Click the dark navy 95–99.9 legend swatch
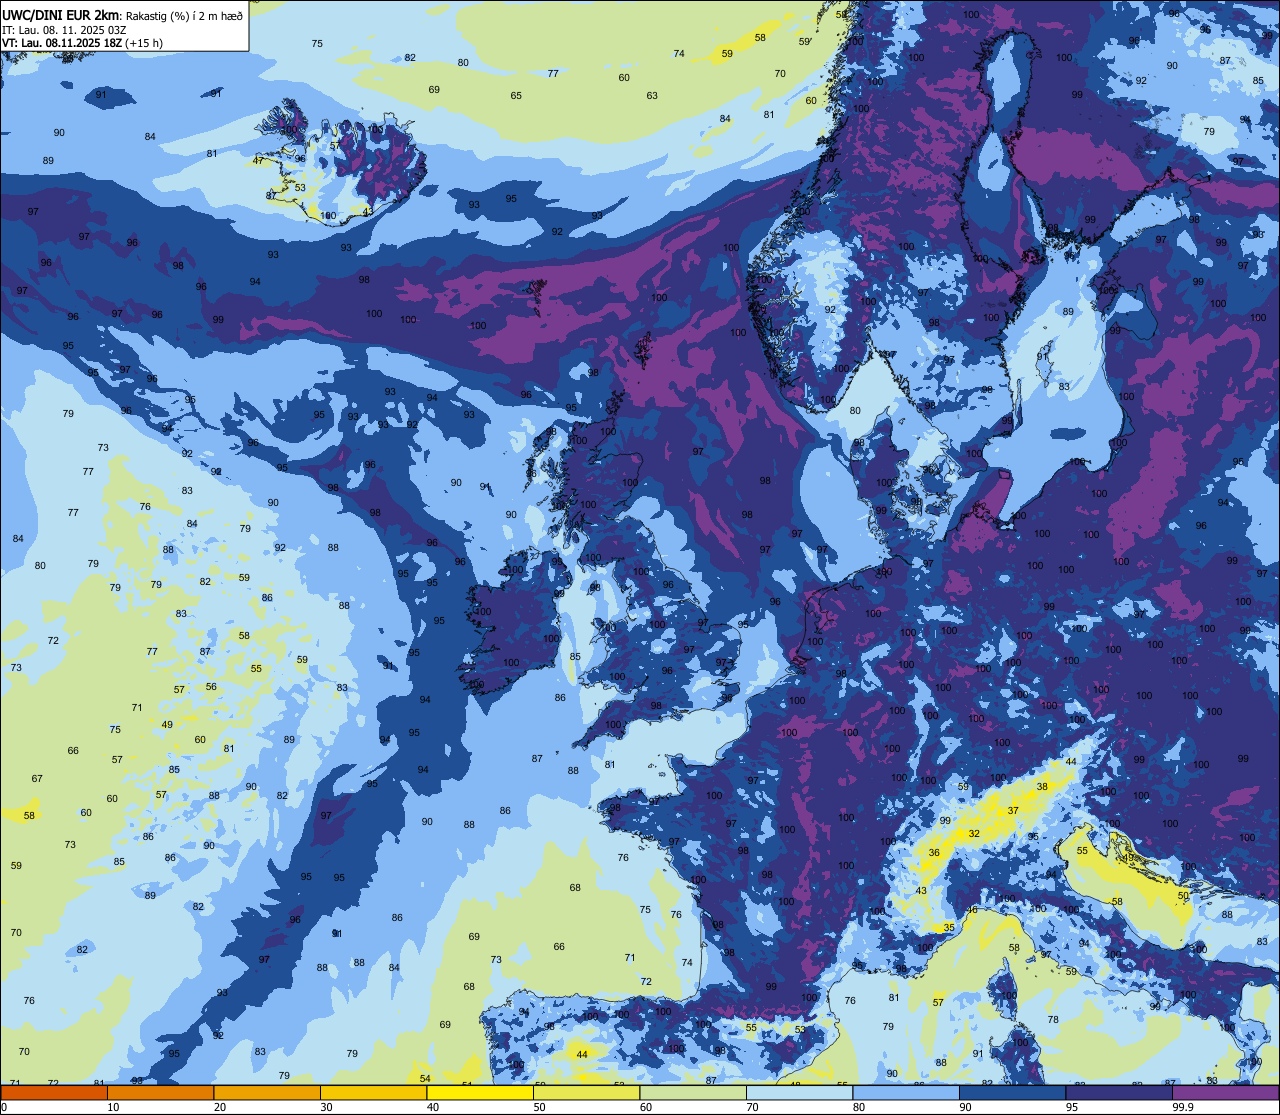Viewport: 1280px width, 1115px height. [1119, 1092]
